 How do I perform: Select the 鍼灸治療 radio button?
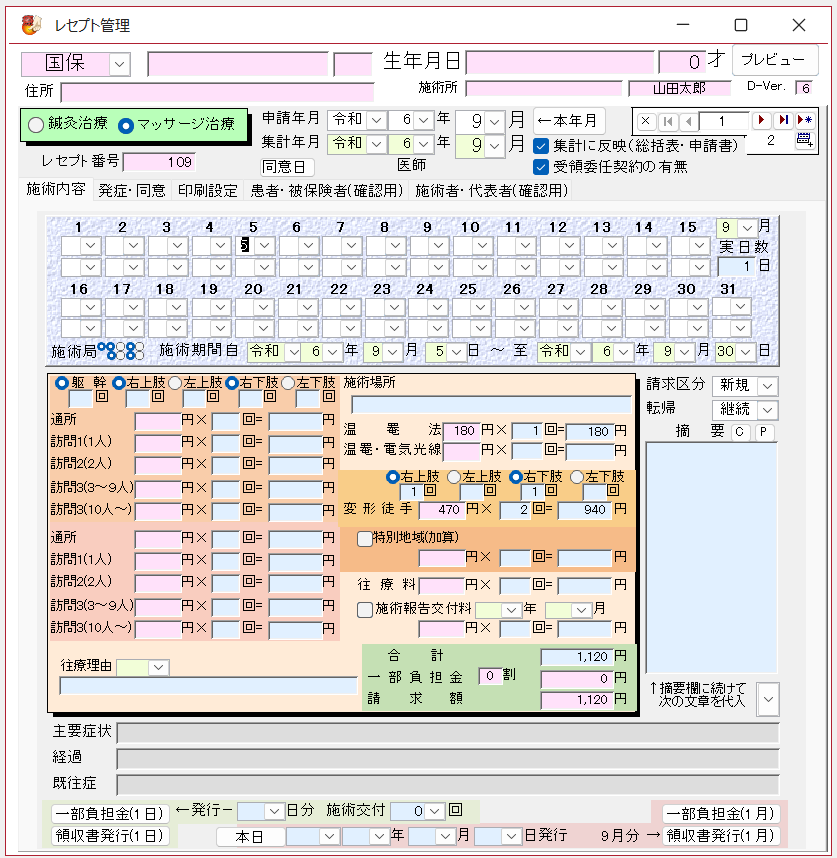point(37,126)
